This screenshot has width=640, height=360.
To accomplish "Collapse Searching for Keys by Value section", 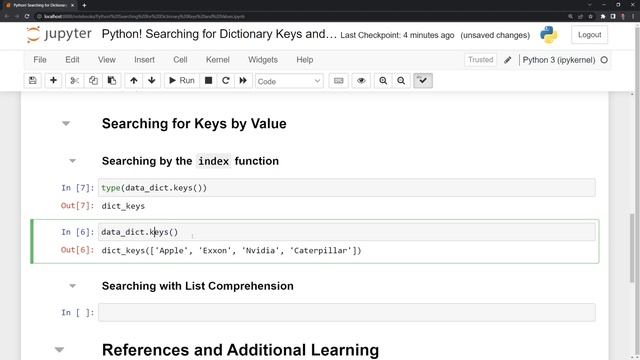I will coord(66,124).
